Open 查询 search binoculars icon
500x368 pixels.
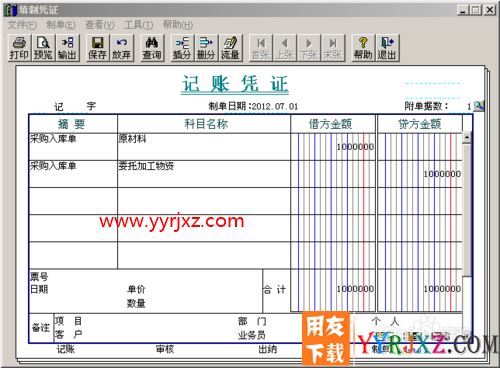click(152, 48)
